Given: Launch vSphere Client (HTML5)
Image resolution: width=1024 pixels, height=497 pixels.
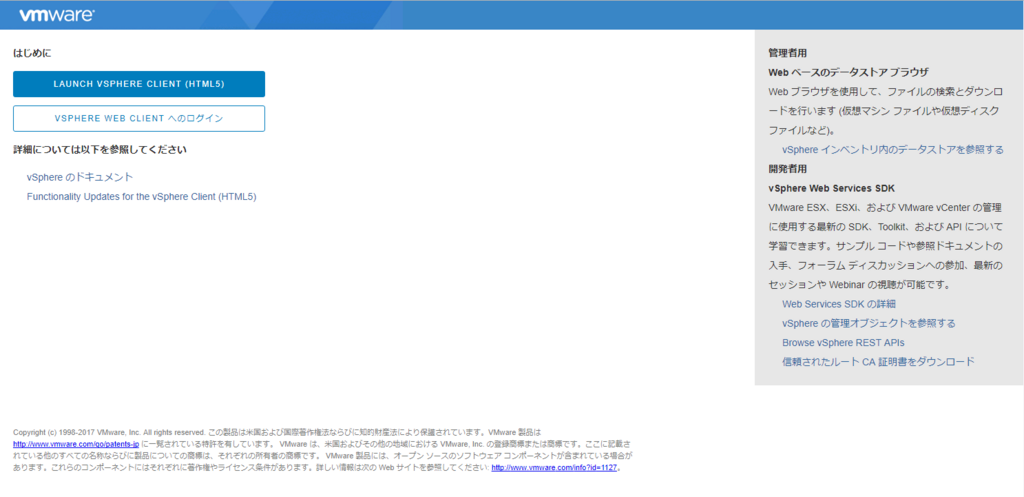Looking at the screenshot, I should coord(139,84).
